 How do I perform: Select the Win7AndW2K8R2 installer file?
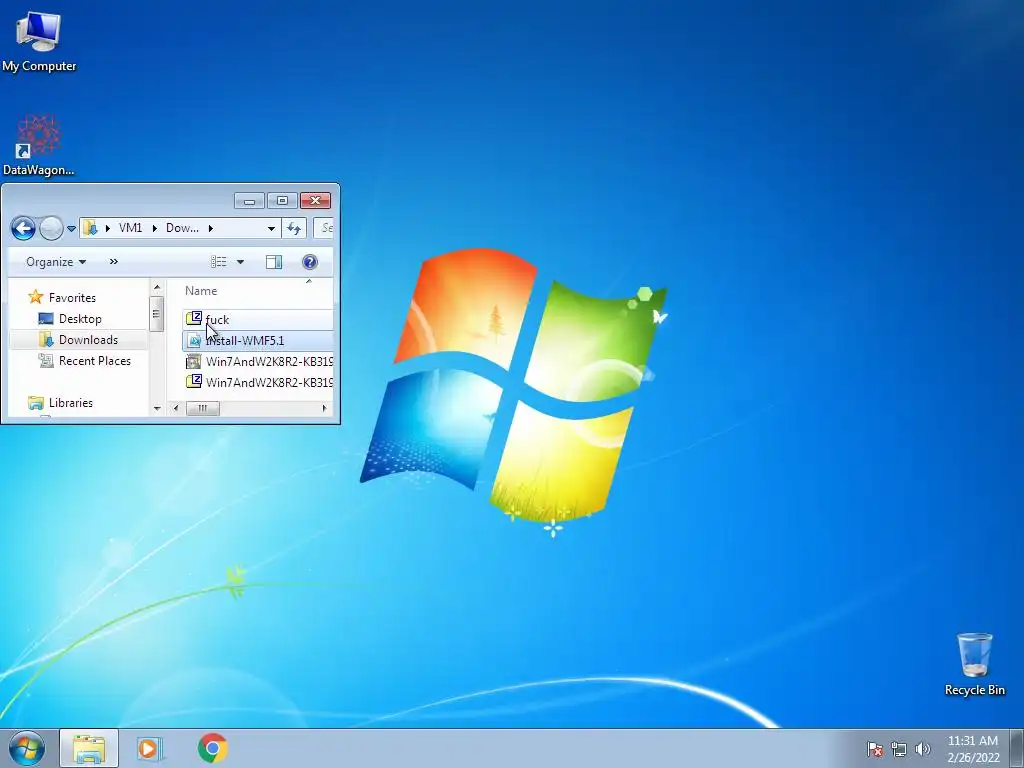[258, 361]
